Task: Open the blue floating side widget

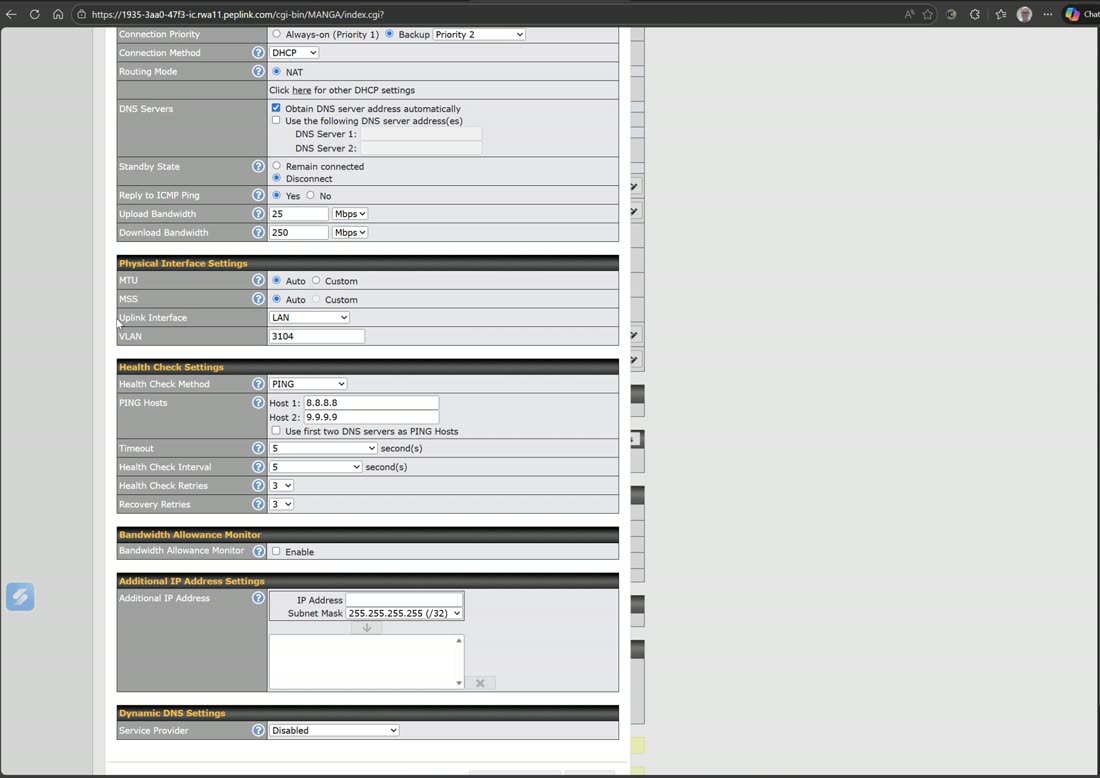Action: pos(20,596)
